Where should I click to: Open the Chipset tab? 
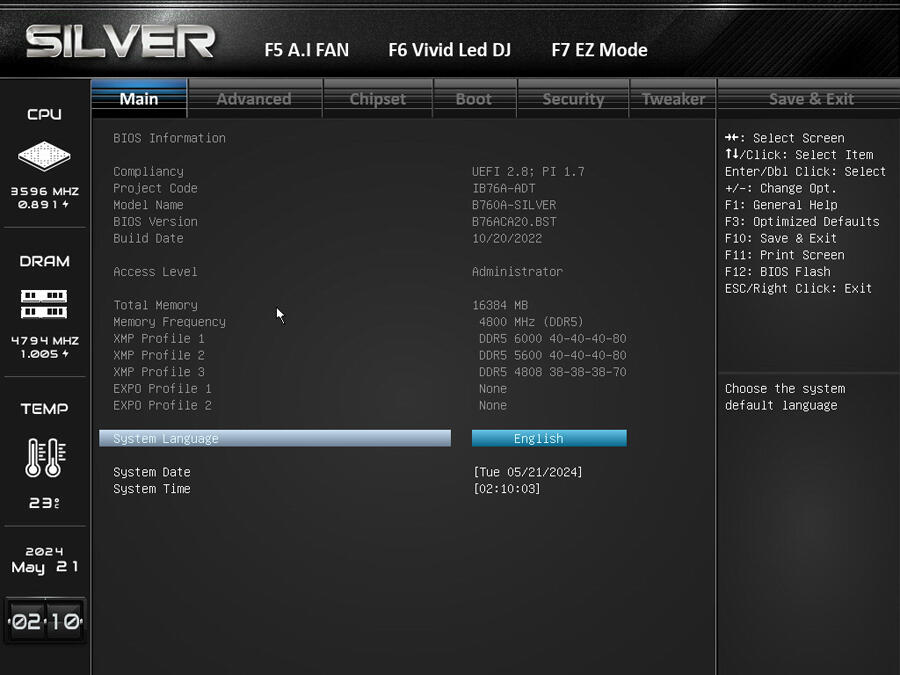(378, 99)
